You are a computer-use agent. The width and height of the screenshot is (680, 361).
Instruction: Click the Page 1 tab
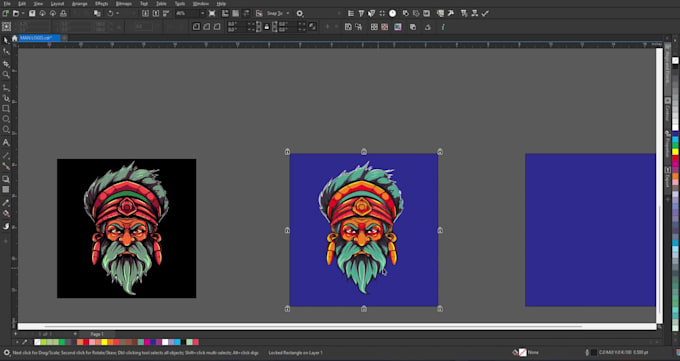pyautogui.click(x=97, y=334)
